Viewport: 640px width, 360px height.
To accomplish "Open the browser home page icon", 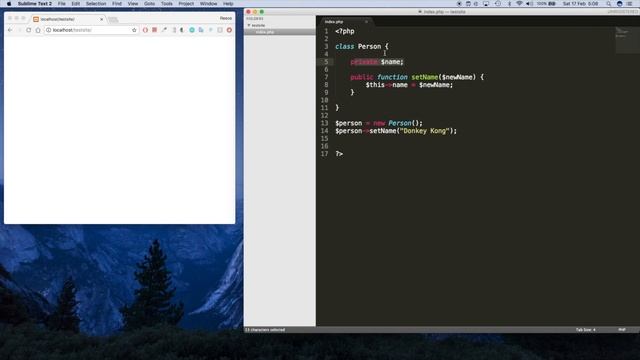I will point(38,30).
